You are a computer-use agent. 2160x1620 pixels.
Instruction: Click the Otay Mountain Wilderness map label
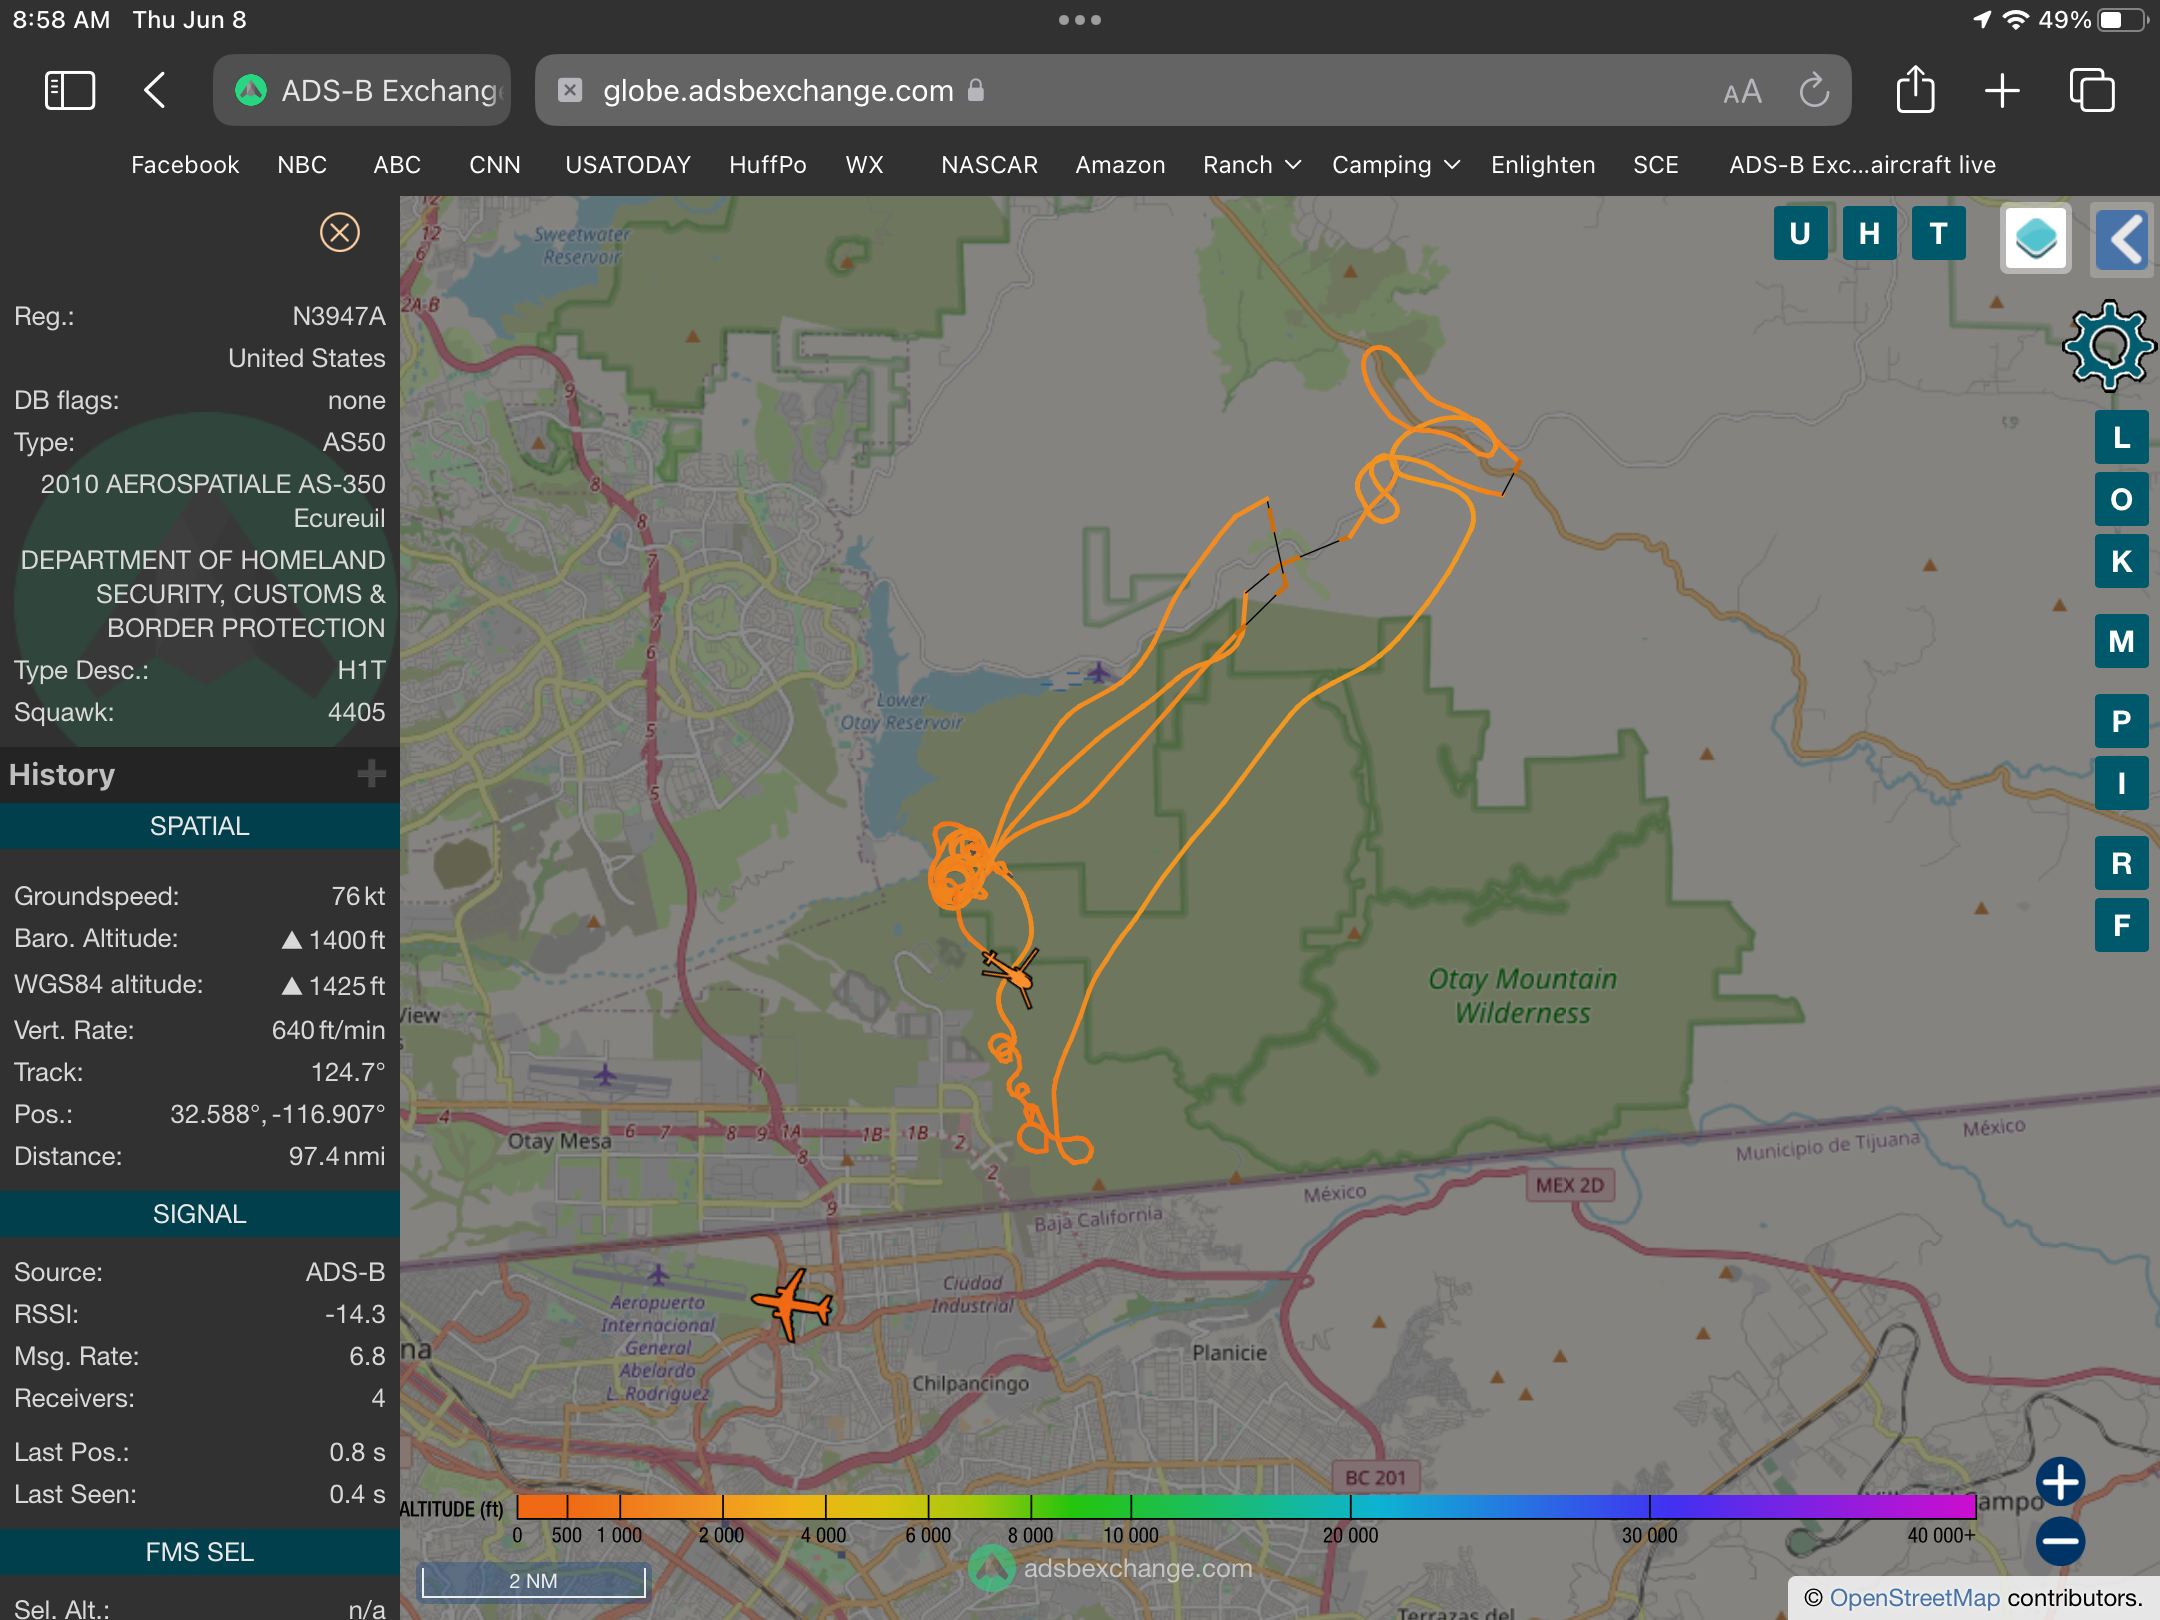tap(1523, 996)
